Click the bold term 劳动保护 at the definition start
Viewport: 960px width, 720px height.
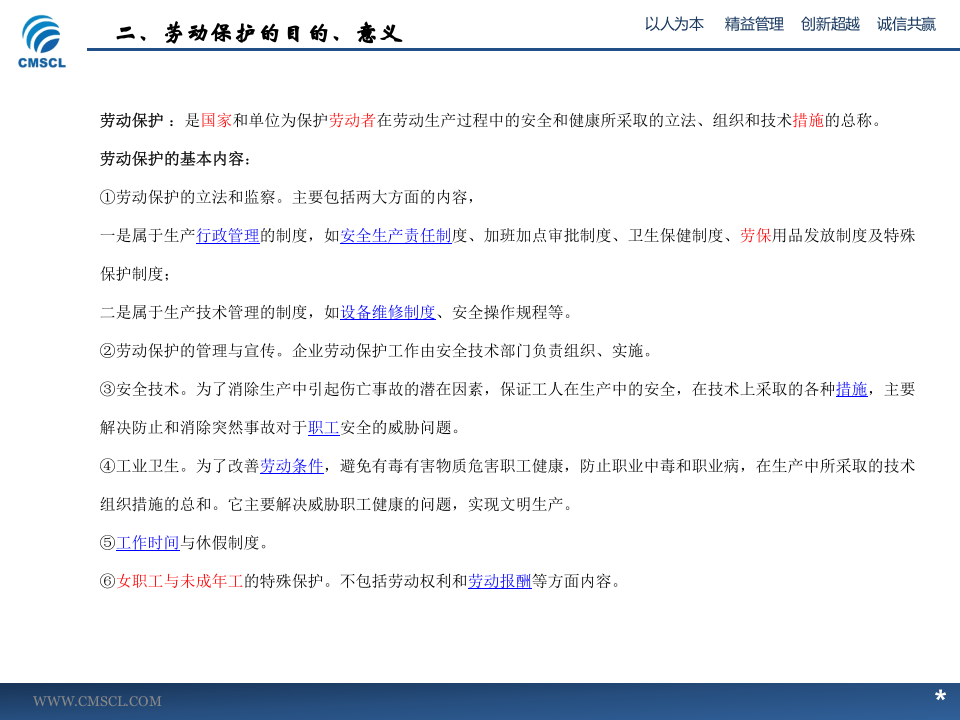[x=132, y=121]
